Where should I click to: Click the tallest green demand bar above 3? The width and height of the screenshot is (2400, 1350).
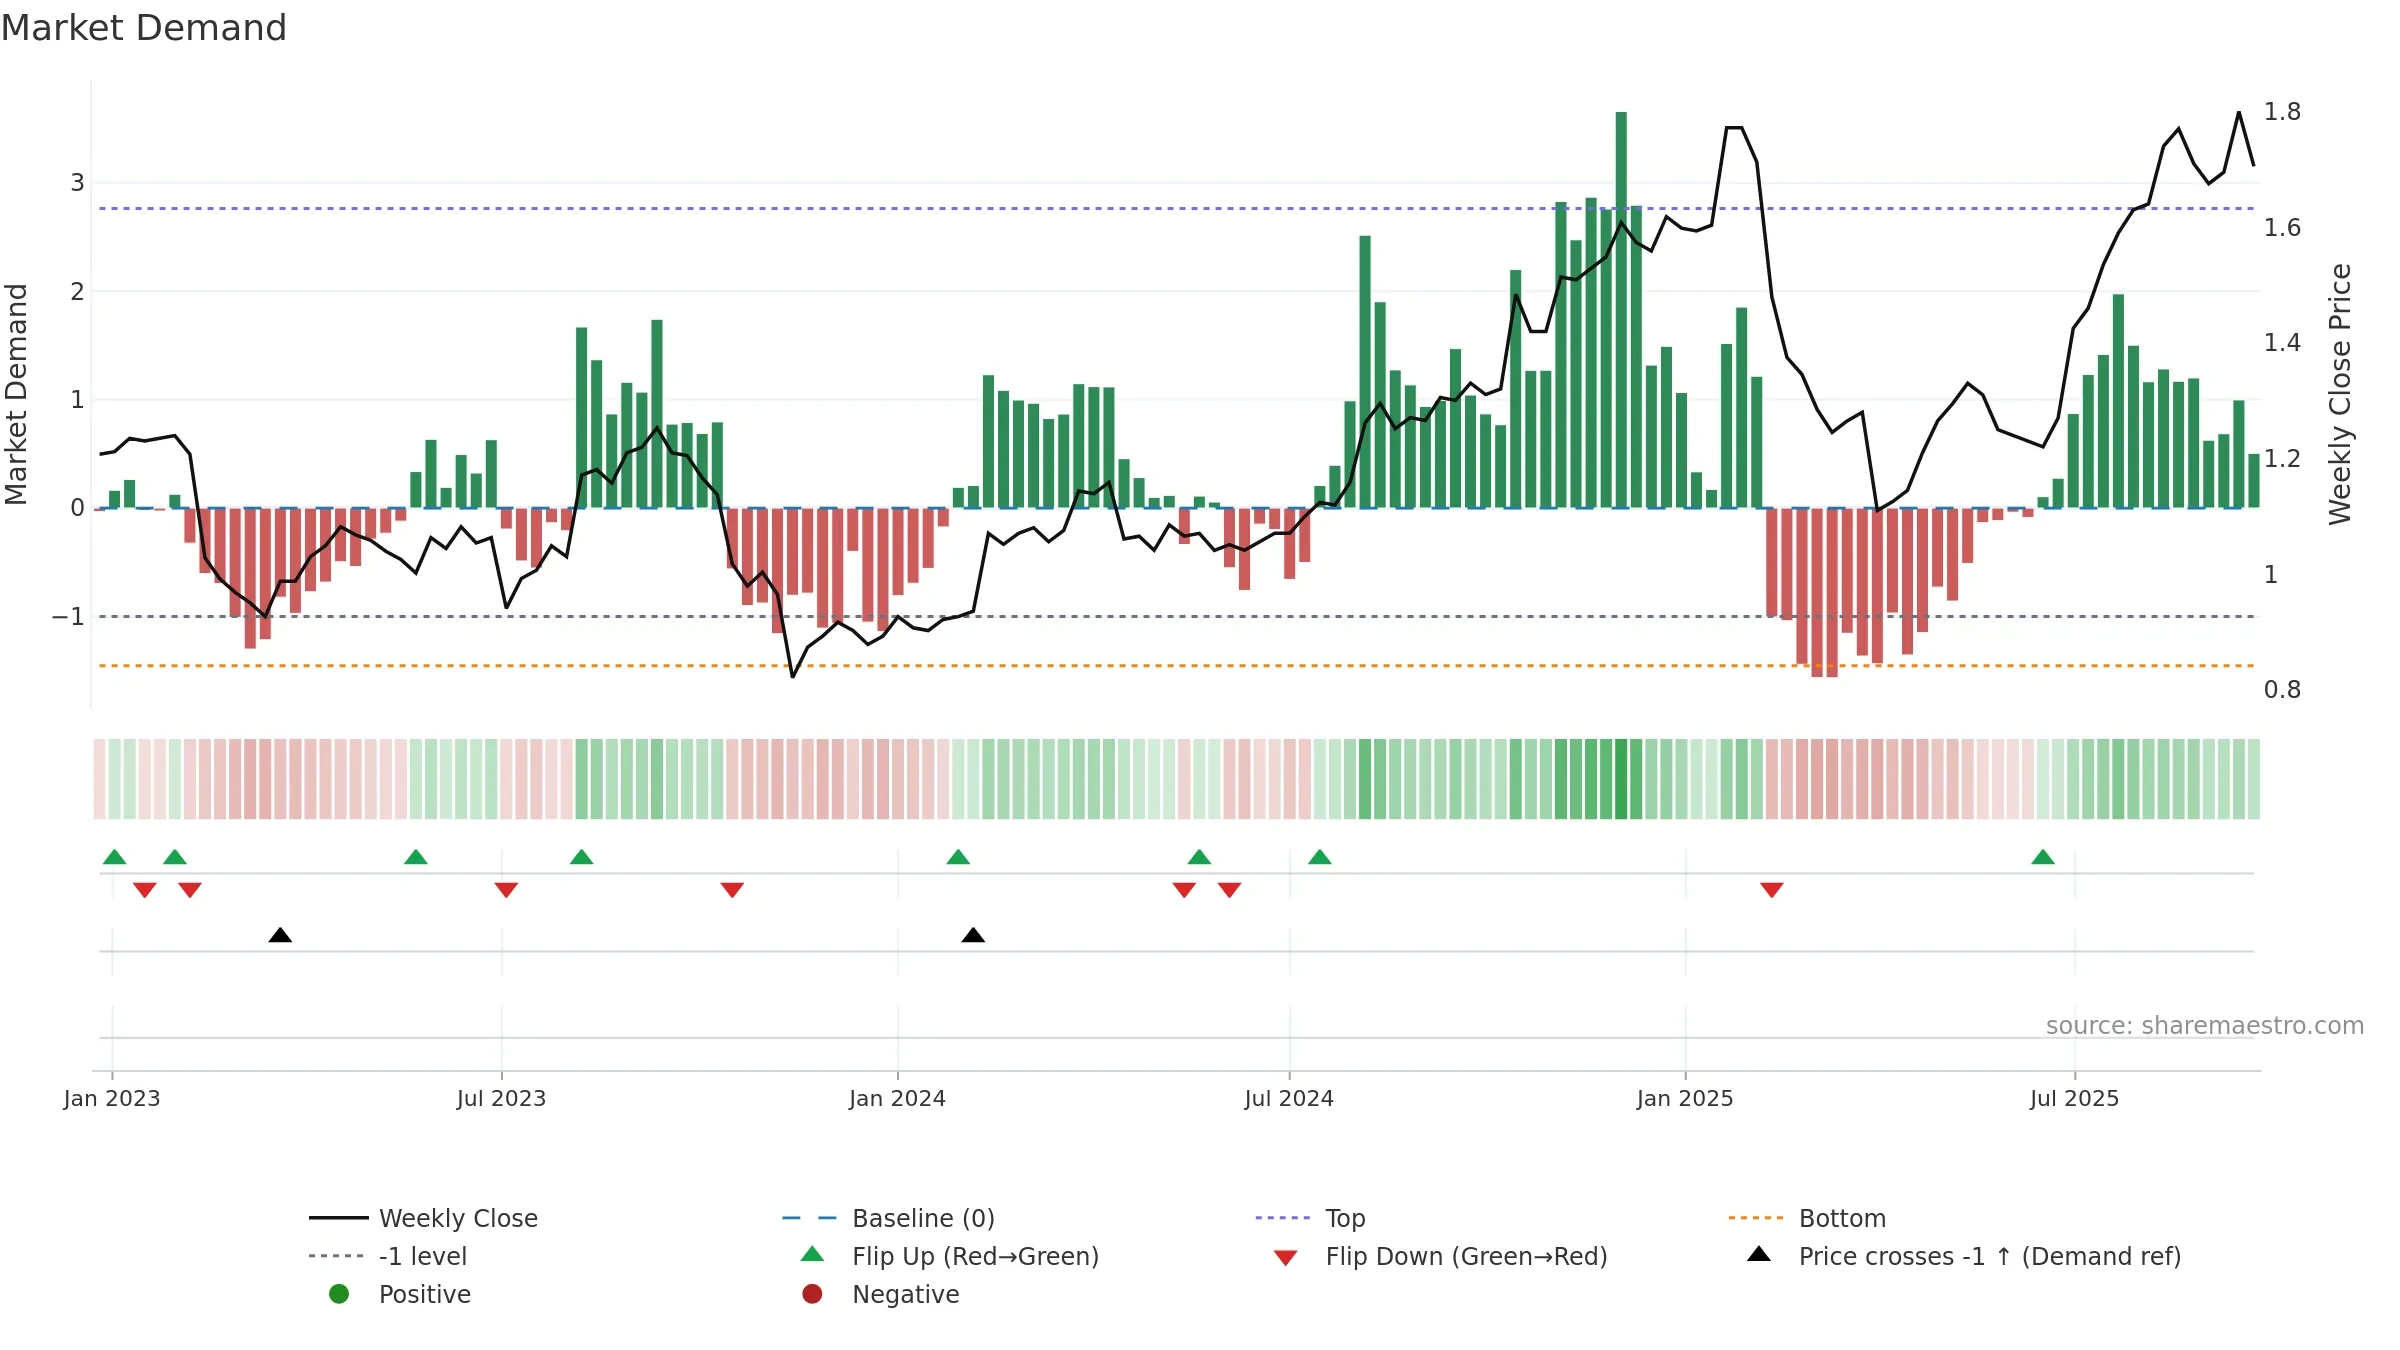click(x=1621, y=310)
